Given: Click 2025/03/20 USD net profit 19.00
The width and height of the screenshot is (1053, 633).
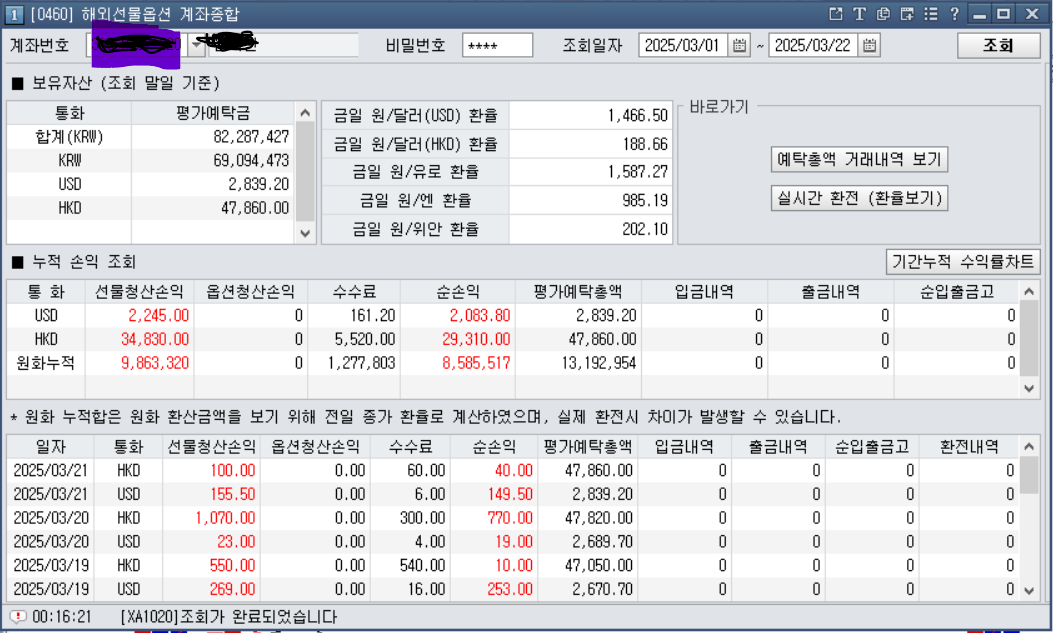Looking at the screenshot, I should coord(514,542).
